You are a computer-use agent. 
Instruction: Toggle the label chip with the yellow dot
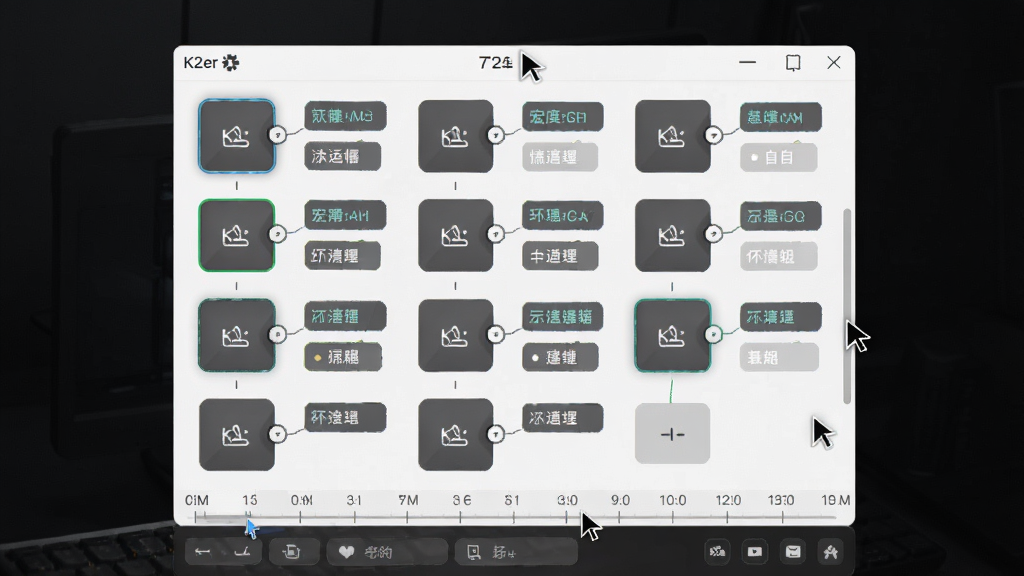tap(343, 357)
